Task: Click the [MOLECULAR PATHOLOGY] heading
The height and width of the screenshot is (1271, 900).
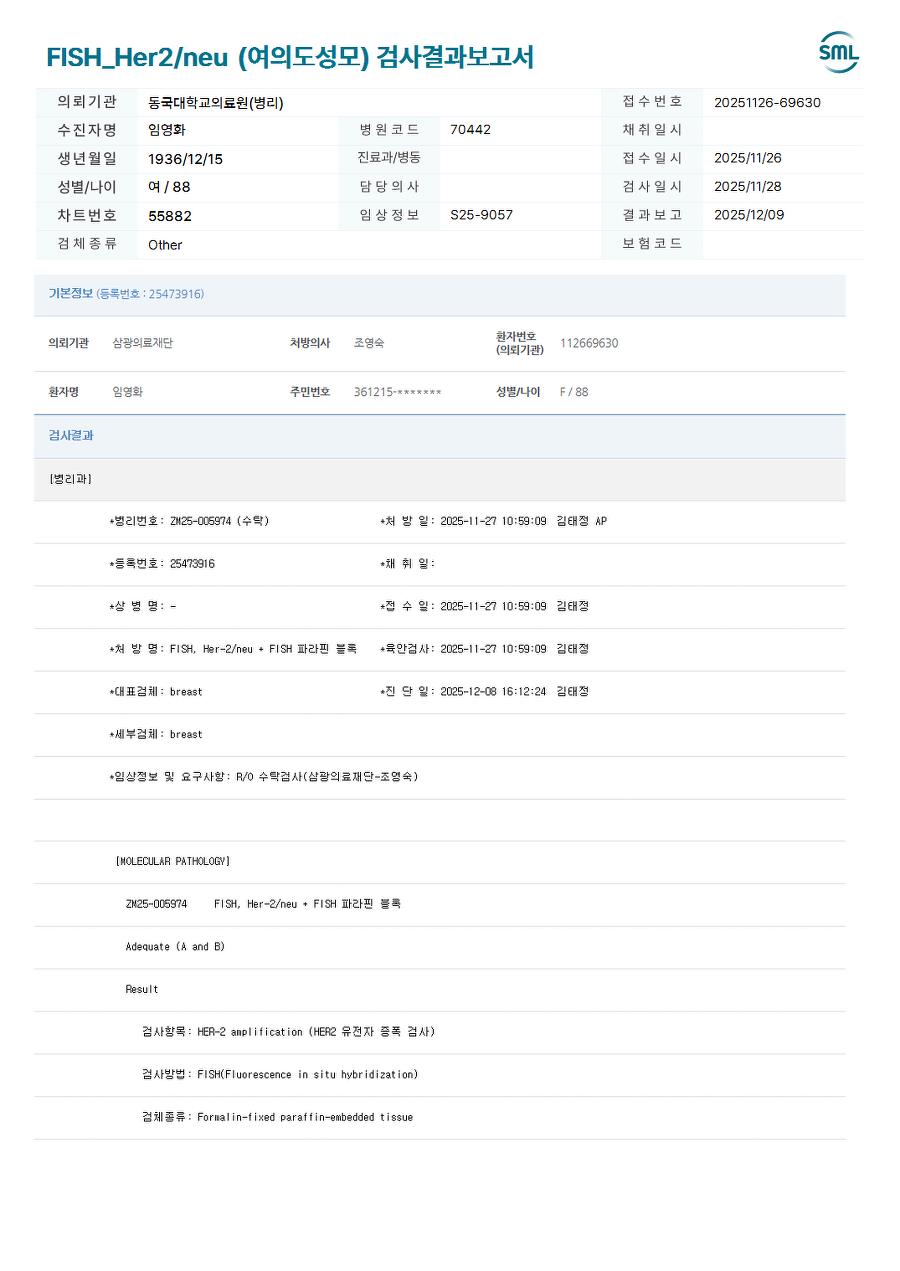Action: (x=172, y=861)
